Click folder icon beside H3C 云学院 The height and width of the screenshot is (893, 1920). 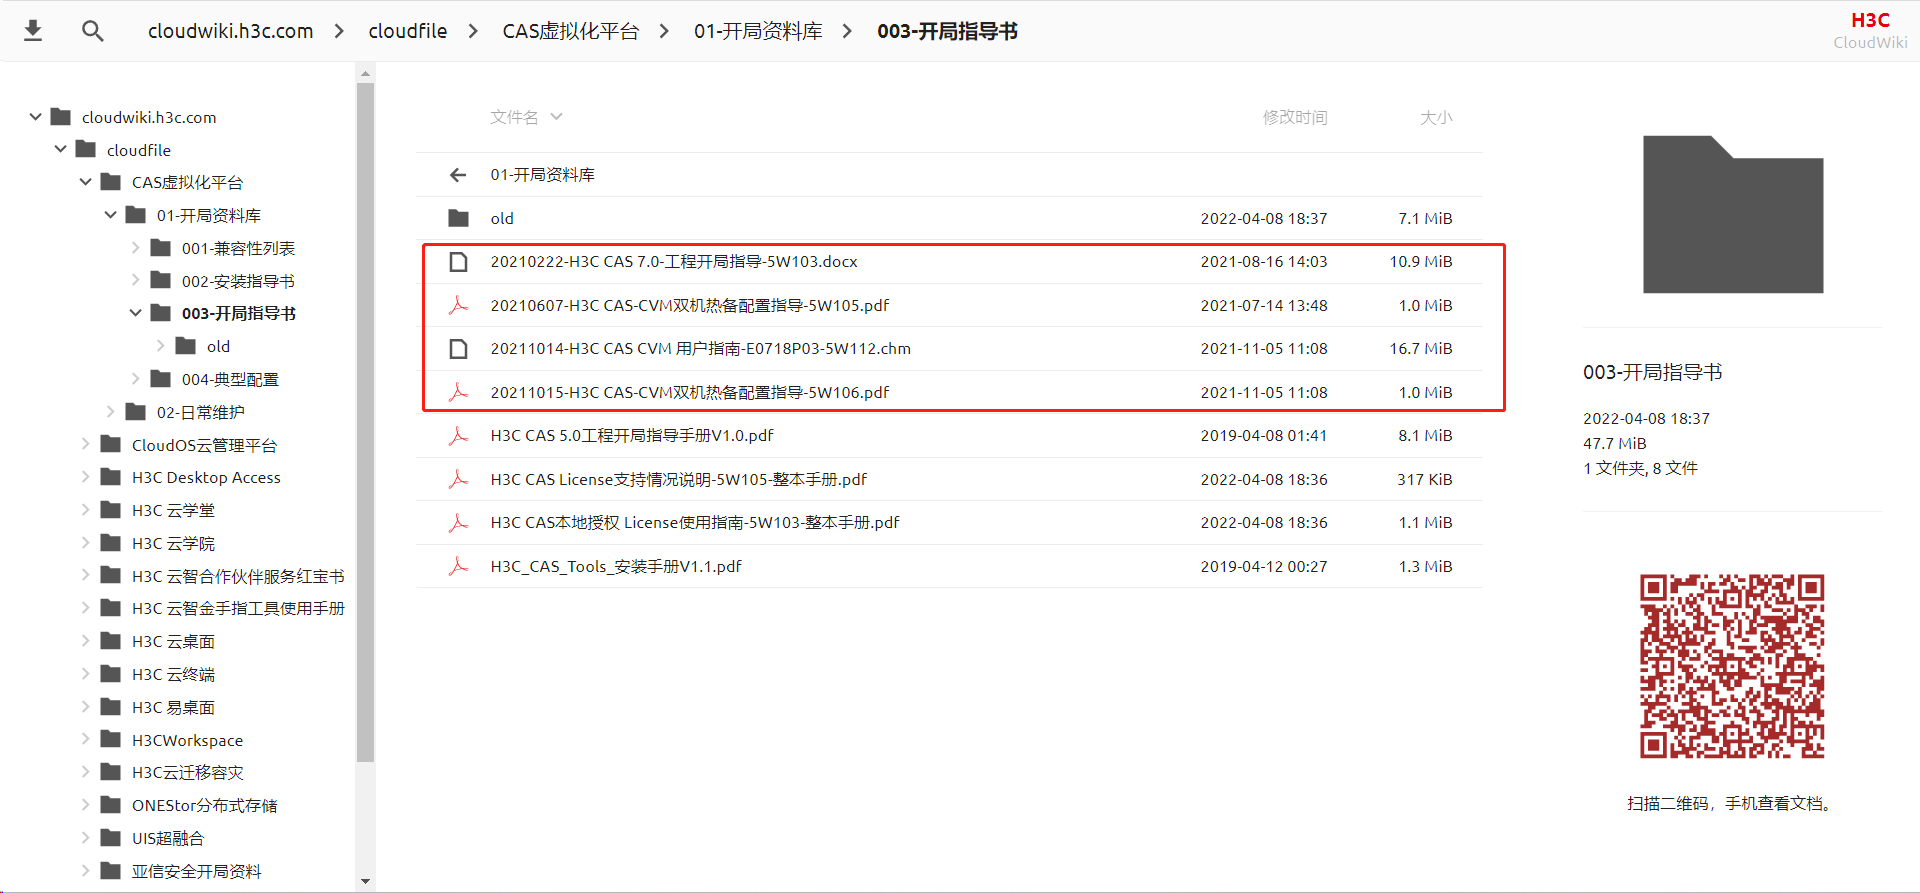tap(111, 543)
